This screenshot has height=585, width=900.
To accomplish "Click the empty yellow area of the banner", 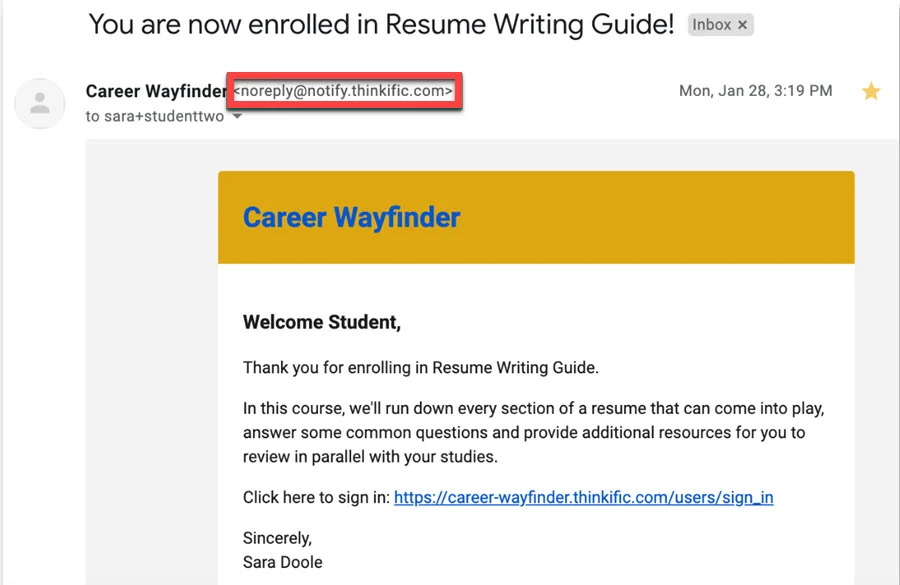I will point(680,217).
